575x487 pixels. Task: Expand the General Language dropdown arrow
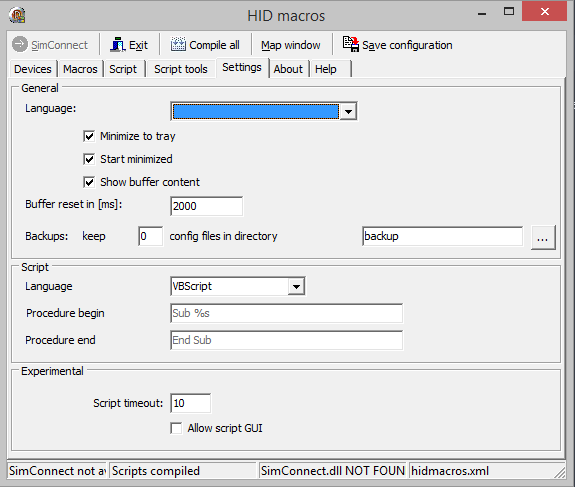coord(348,111)
